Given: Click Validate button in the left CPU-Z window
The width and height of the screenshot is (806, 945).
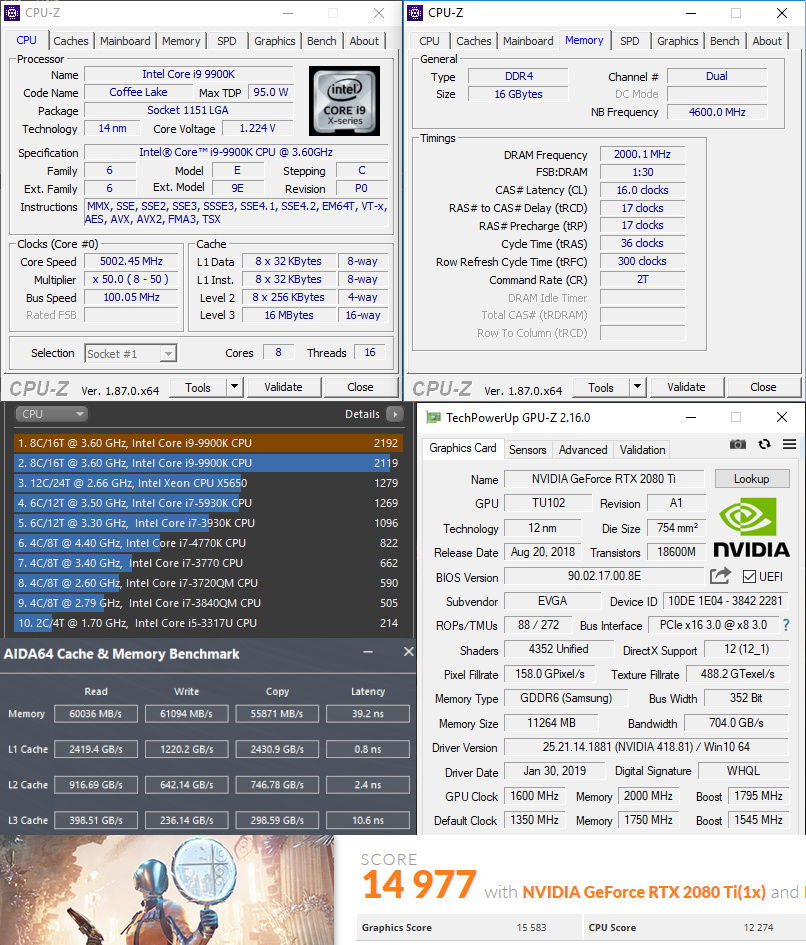Looking at the screenshot, I should pos(283,387).
